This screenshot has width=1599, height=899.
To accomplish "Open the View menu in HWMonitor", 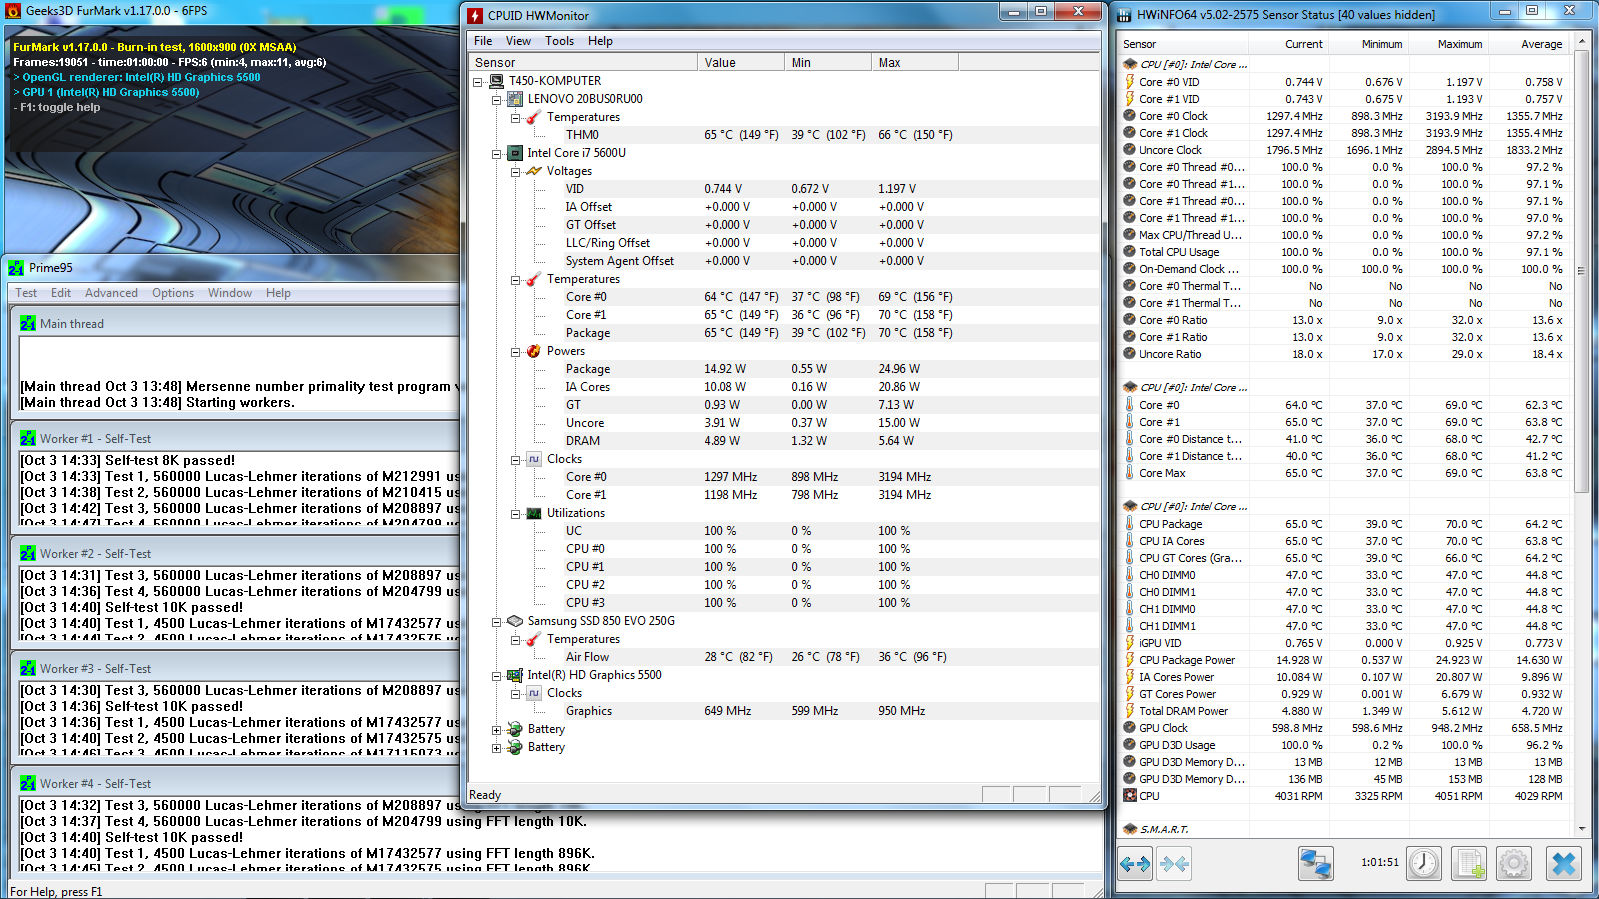I will pyautogui.click(x=518, y=41).
